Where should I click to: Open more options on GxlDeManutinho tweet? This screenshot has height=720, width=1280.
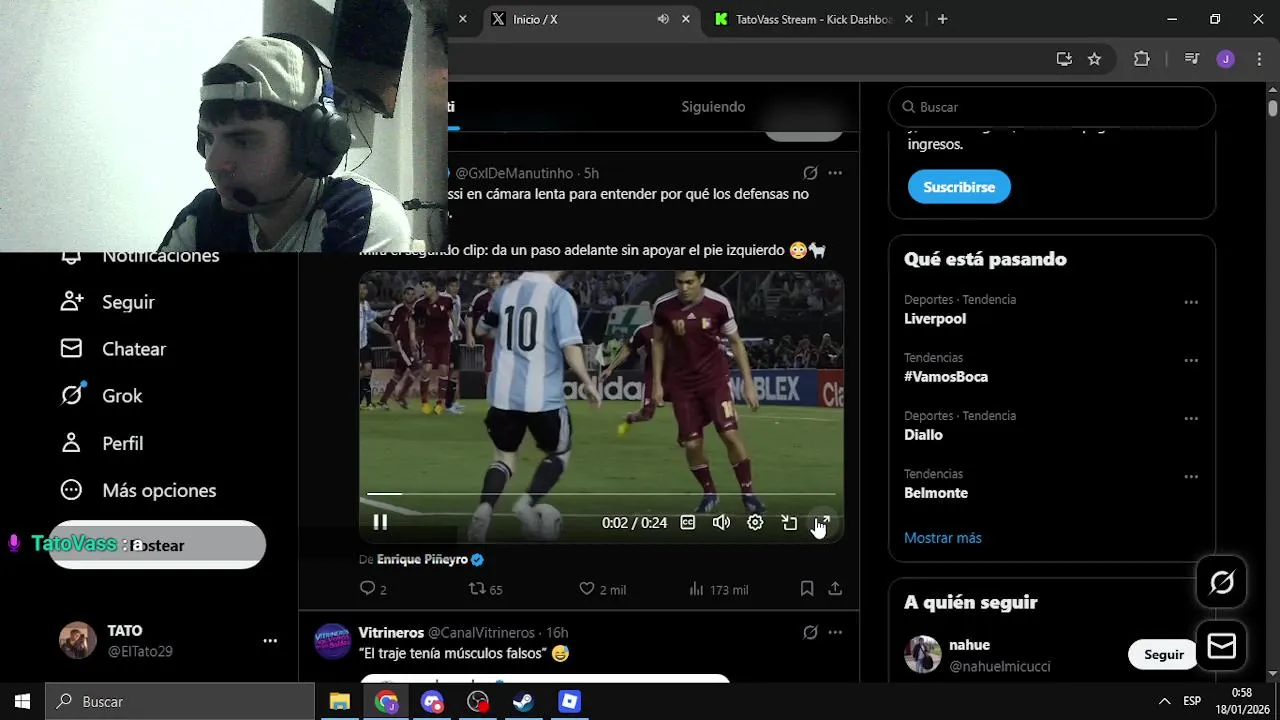tap(835, 173)
